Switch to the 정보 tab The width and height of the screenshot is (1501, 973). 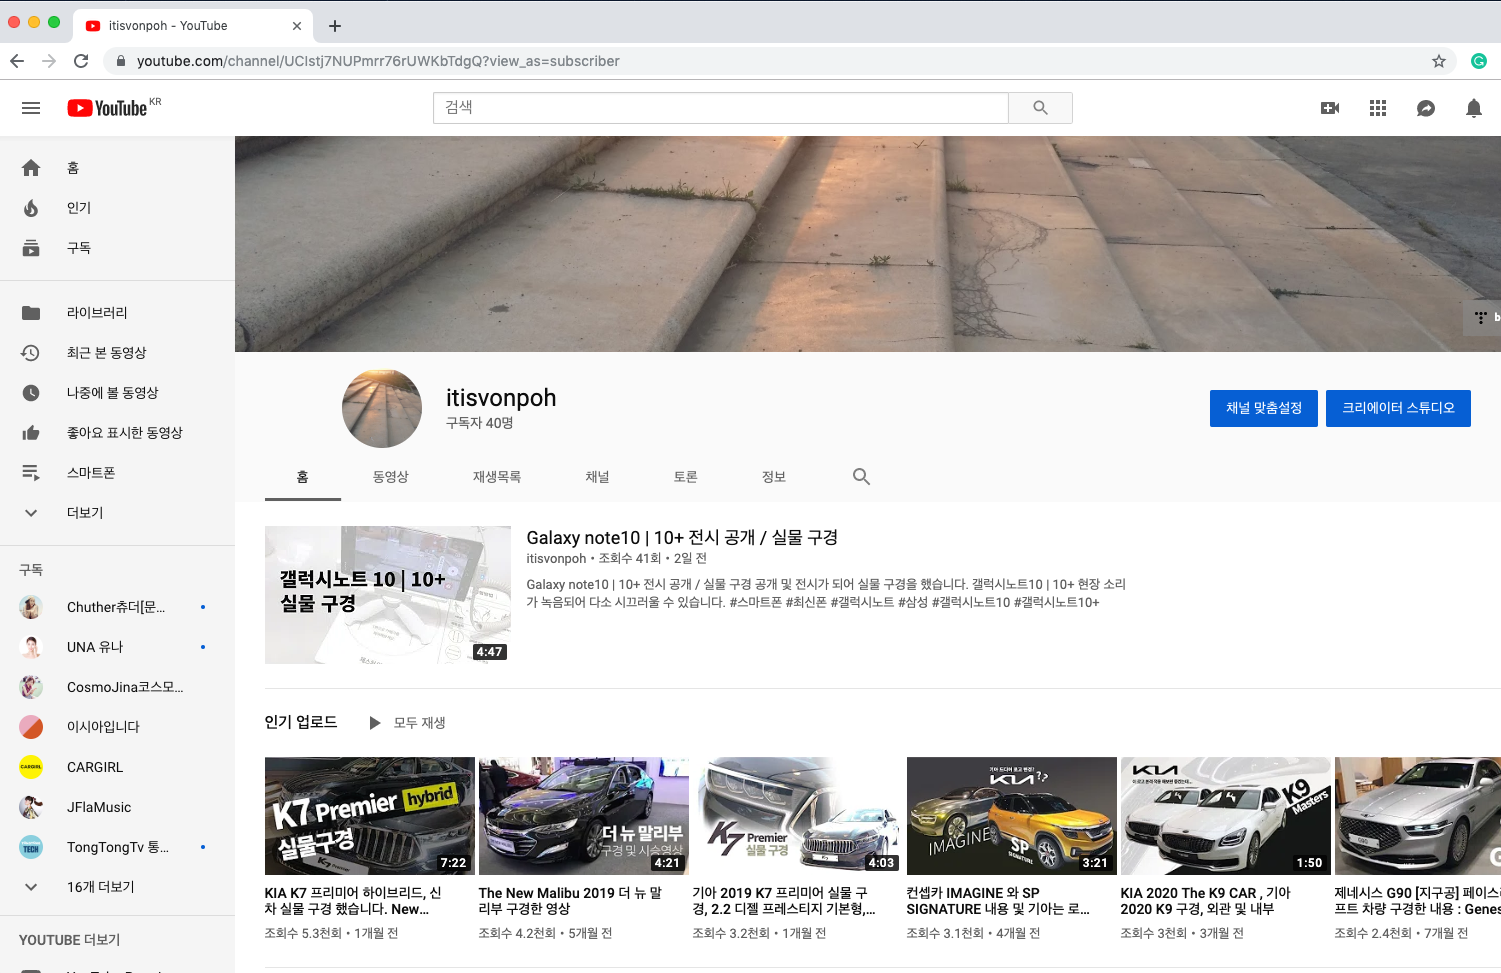[773, 477]
